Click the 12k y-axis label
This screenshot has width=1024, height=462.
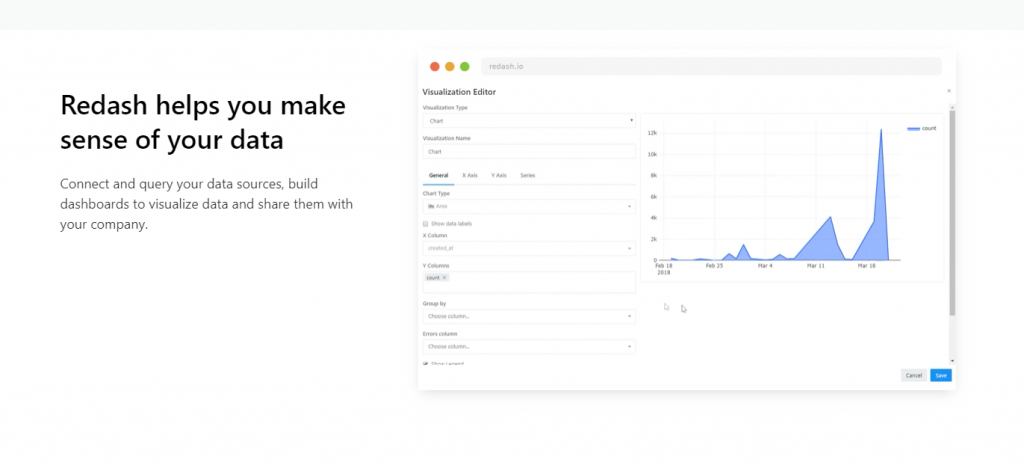click(x=652, y=133)
